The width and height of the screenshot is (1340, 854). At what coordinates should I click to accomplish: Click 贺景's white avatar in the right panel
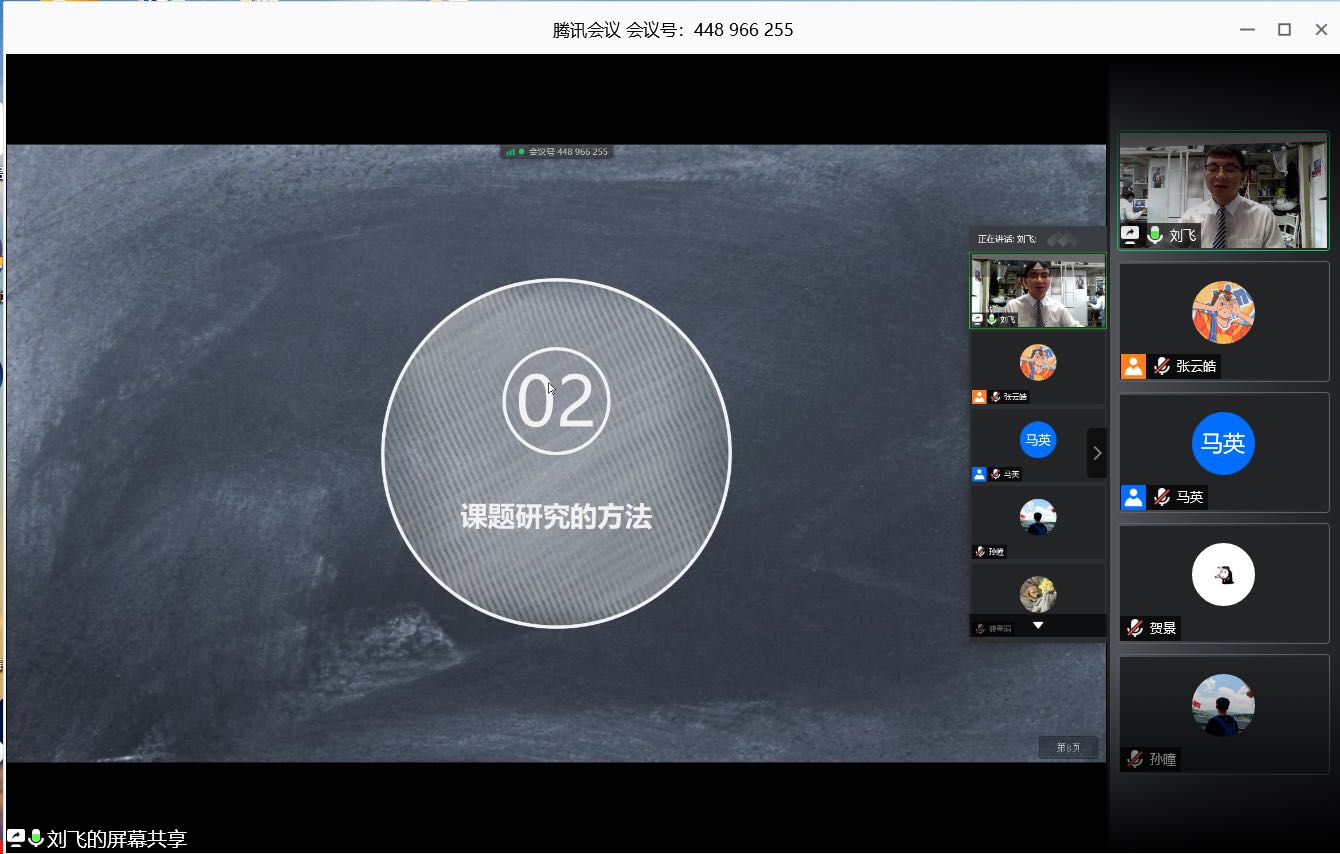(1223, 574)
